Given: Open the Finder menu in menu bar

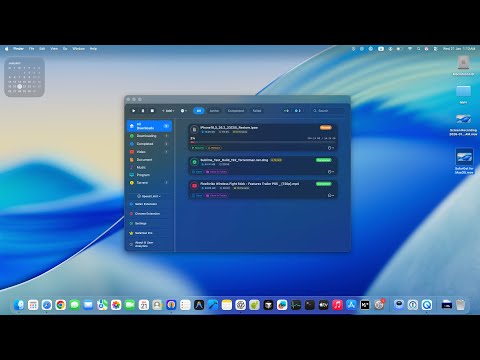Looking at the screenshot, I should (18, 49).
